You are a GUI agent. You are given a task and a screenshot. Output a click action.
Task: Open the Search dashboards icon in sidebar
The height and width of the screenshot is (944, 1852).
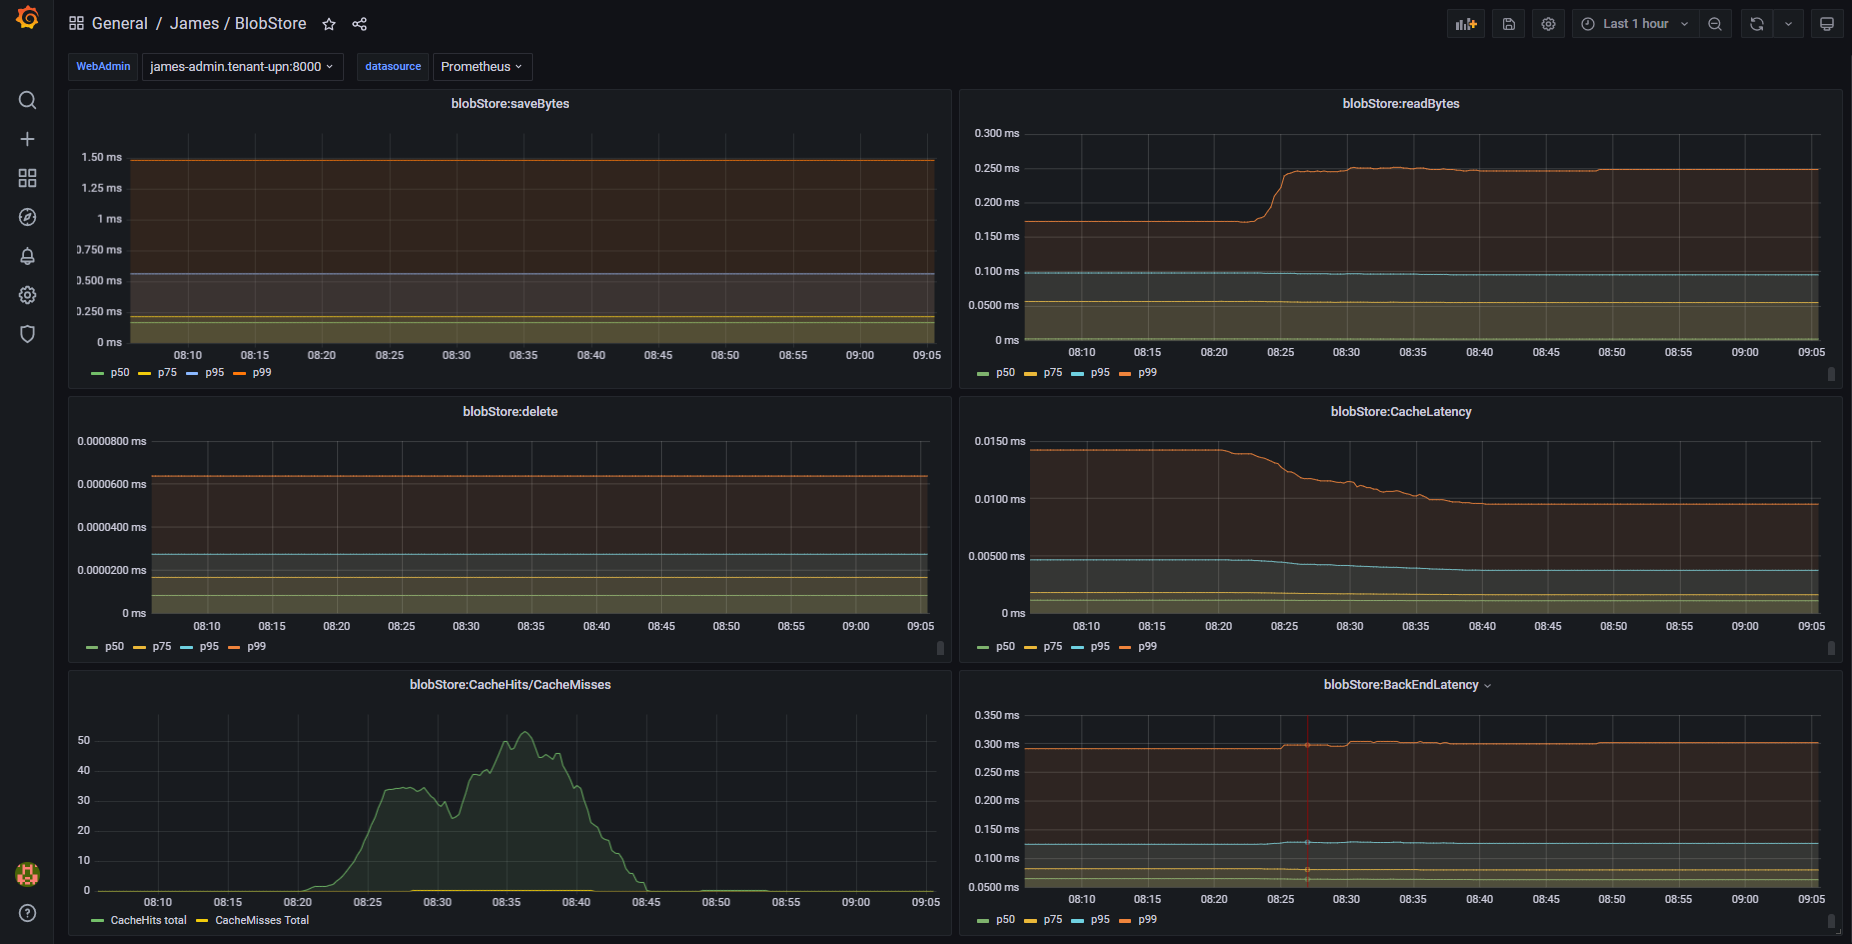point(27,100)
